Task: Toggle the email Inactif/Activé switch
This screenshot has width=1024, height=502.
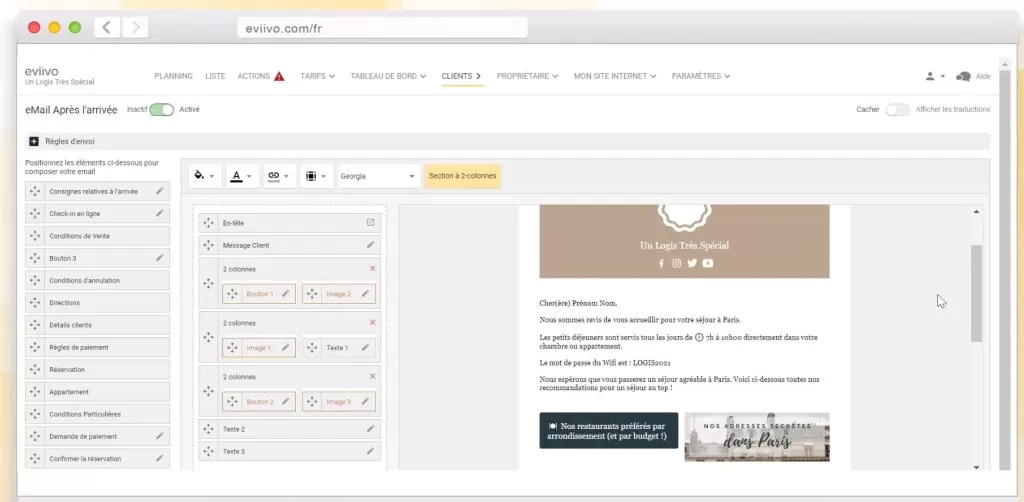Action: tap(161, 110)
